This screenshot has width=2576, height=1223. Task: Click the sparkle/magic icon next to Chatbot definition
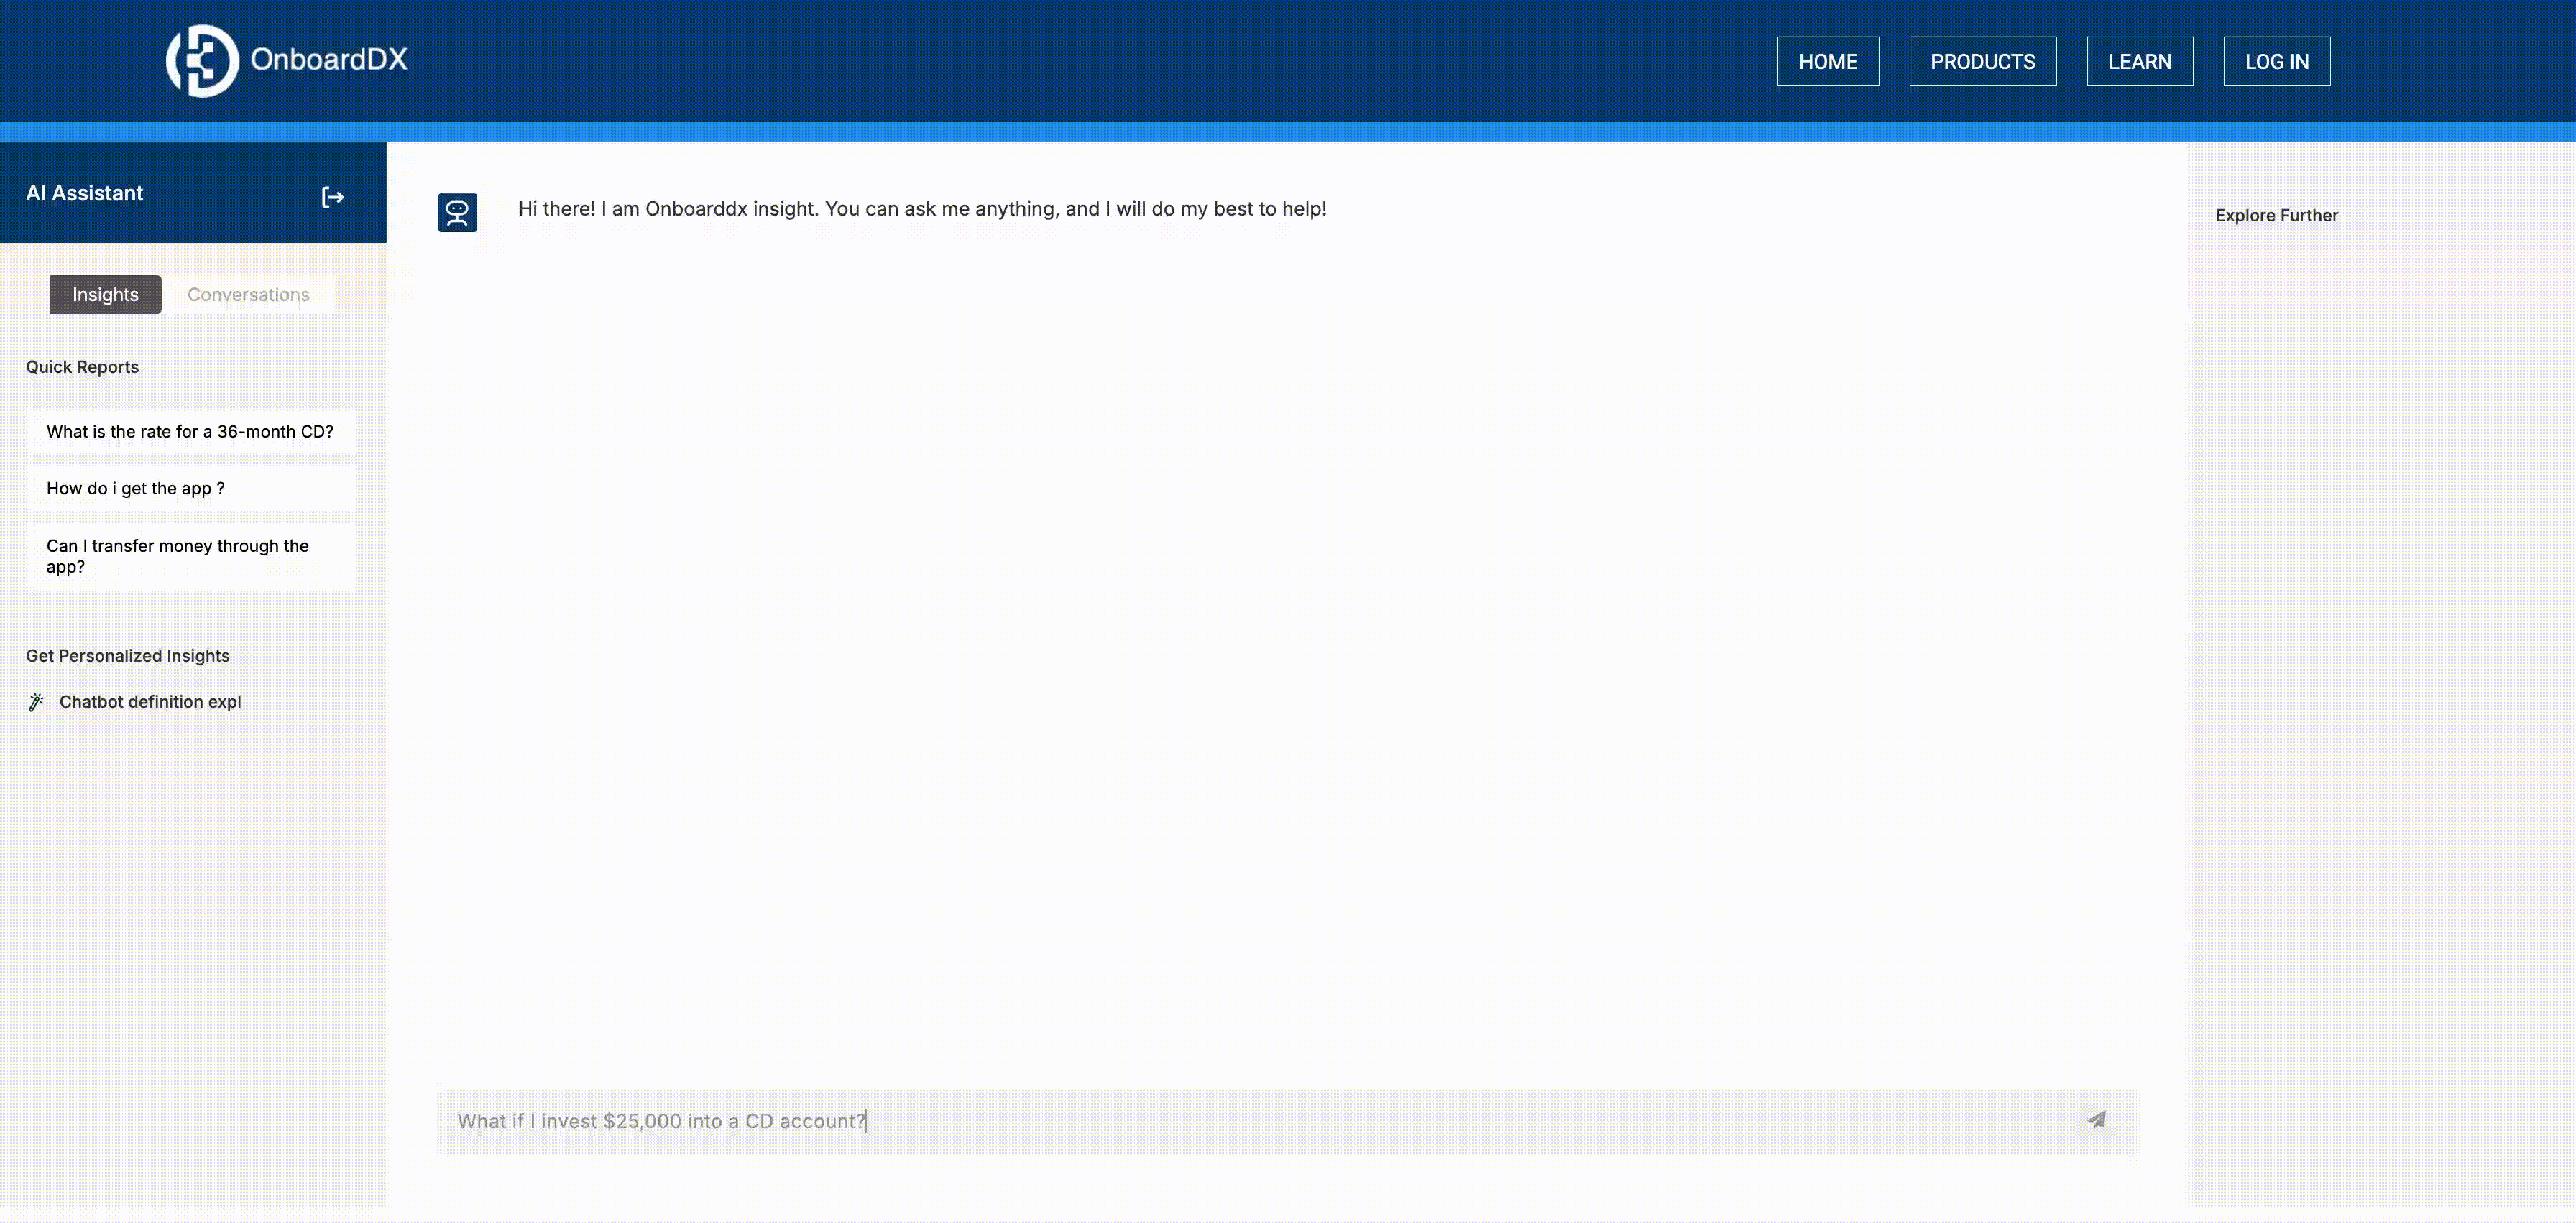[x=36, y=703]
